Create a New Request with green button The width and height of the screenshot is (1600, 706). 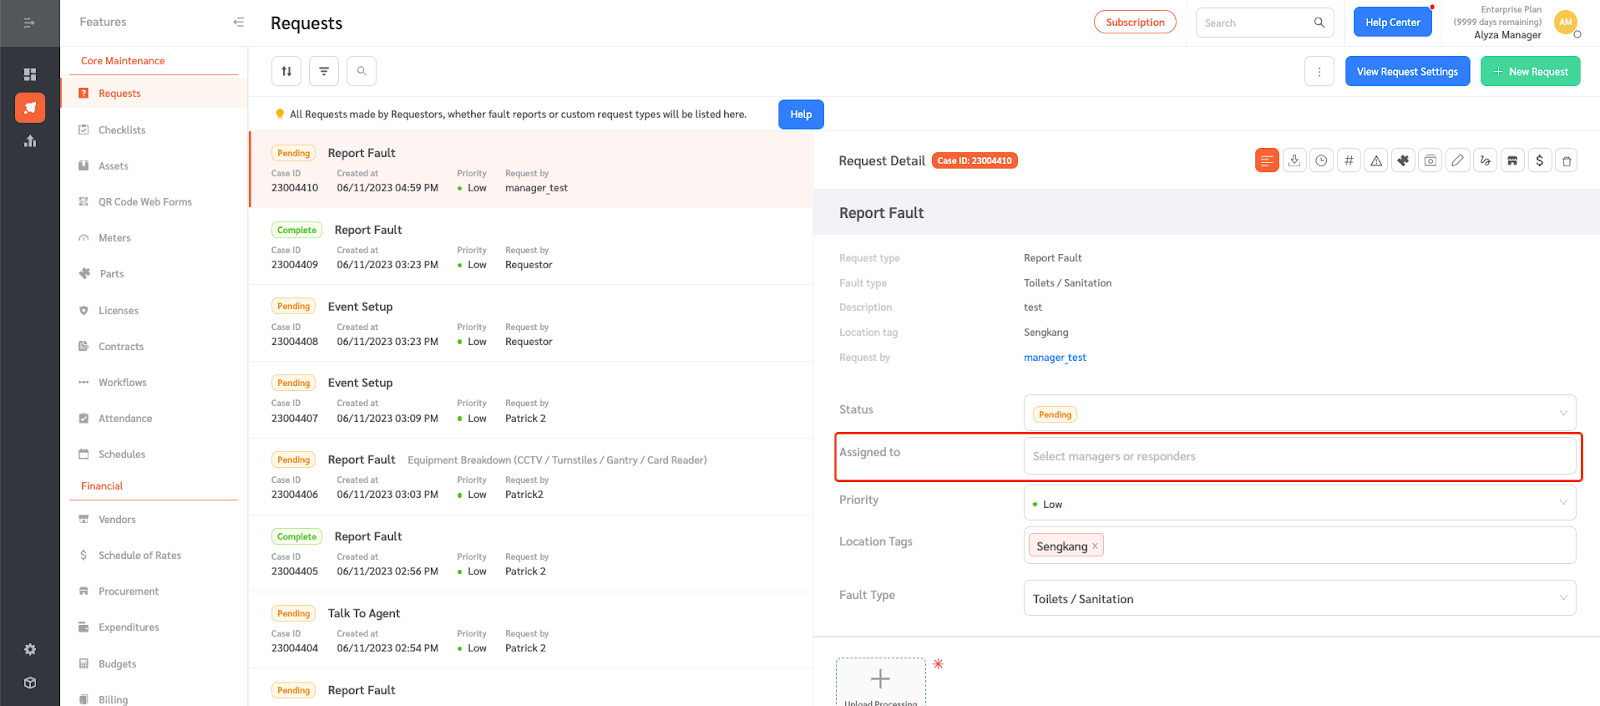tap(1530, 72)
